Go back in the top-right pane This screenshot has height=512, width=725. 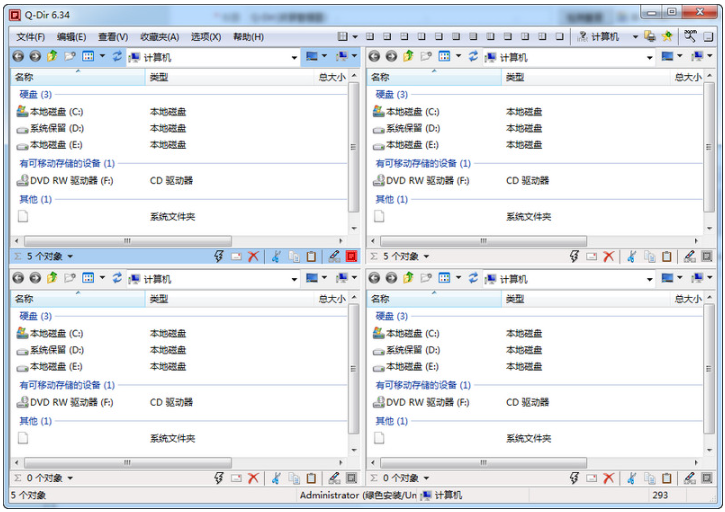click(374, 56)
